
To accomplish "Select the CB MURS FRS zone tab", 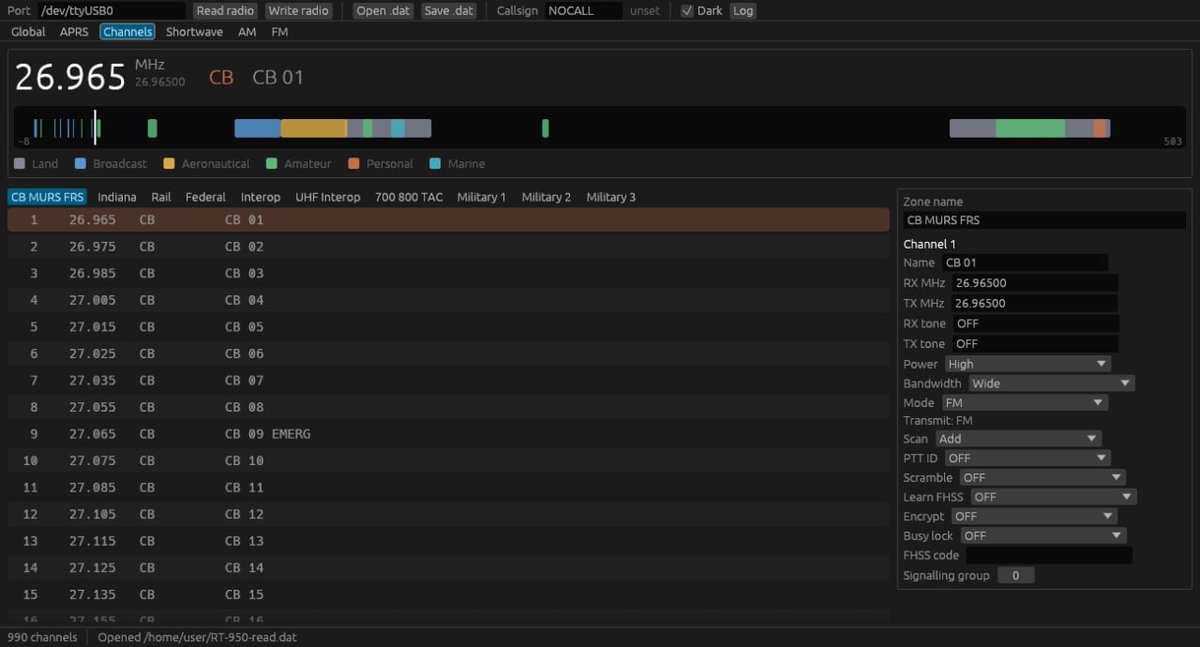I will (48, 197).
